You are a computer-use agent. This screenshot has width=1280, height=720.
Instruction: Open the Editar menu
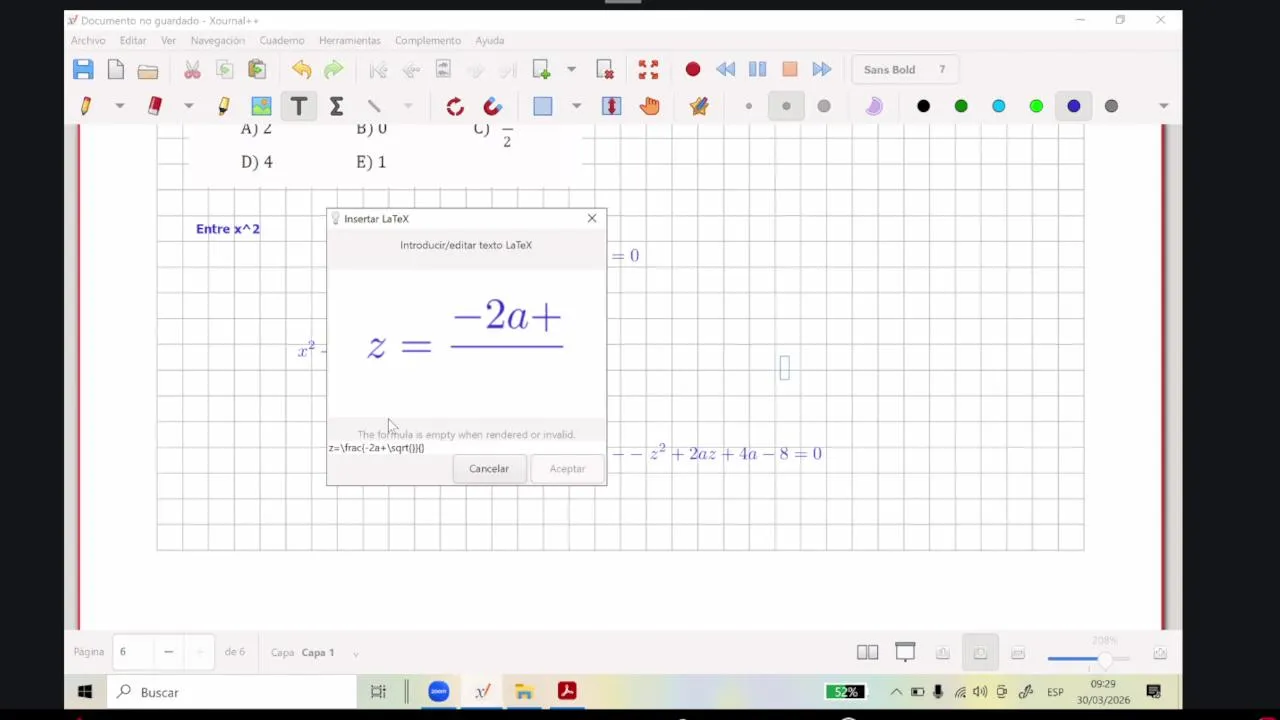click(x=133, y=41)
